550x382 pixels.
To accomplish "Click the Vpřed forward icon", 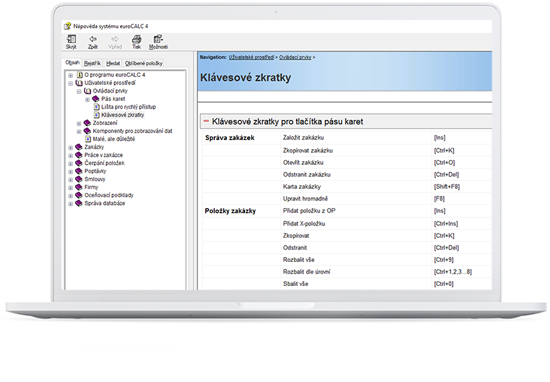I will [x=115, y=39].
